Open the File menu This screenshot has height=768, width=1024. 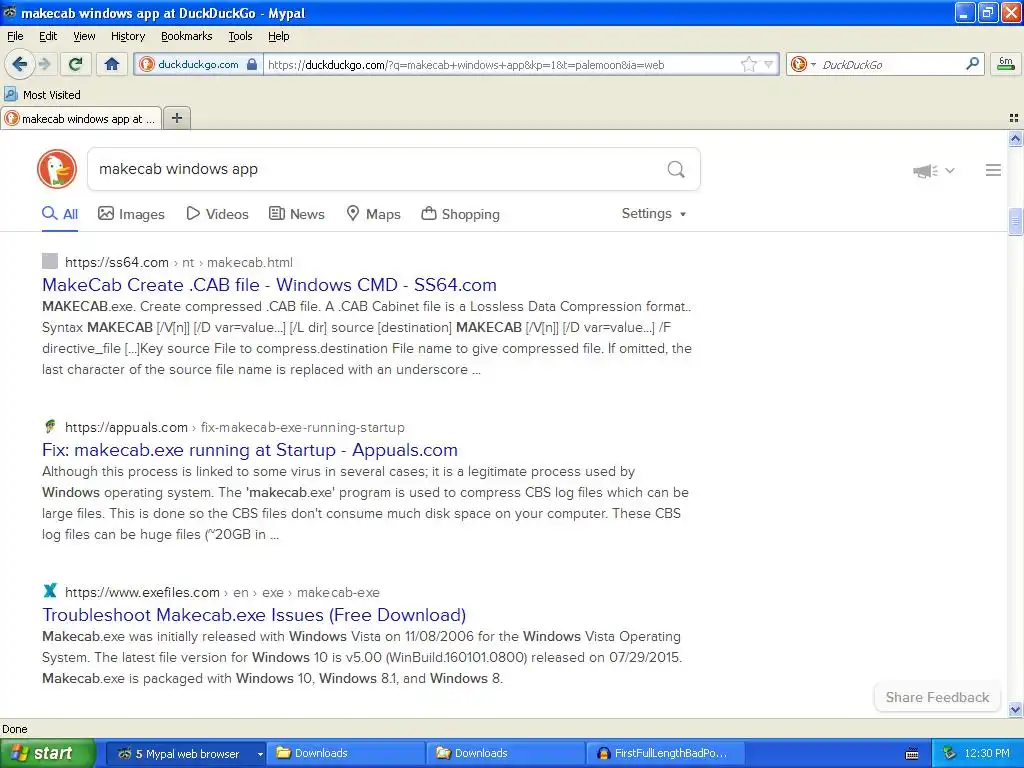pyautogui.click(x=15, y=36)
